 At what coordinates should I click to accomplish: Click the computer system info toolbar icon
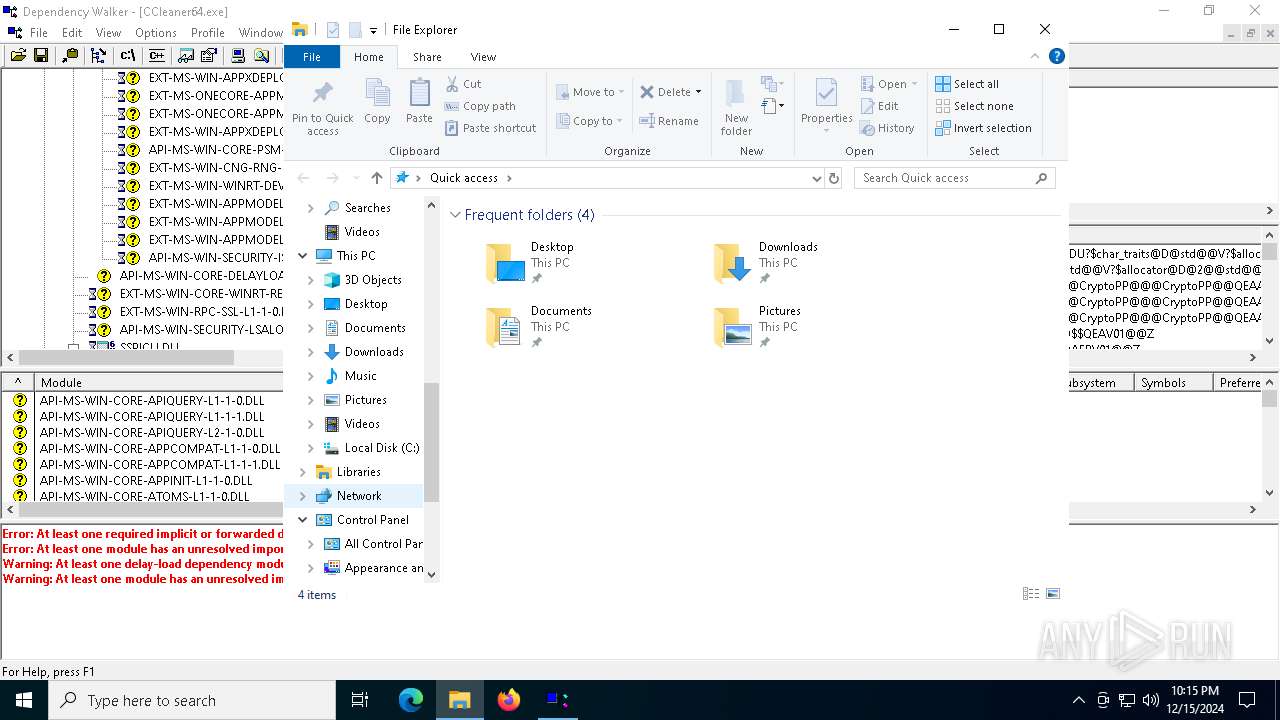tap(238, 56)
